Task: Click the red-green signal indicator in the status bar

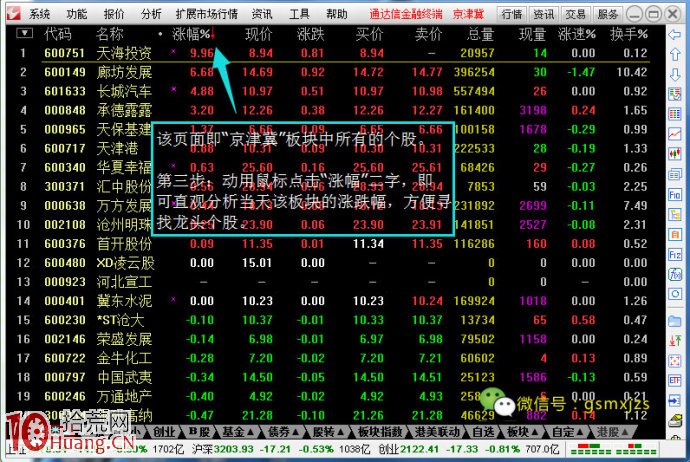Action: pos(613,449)
